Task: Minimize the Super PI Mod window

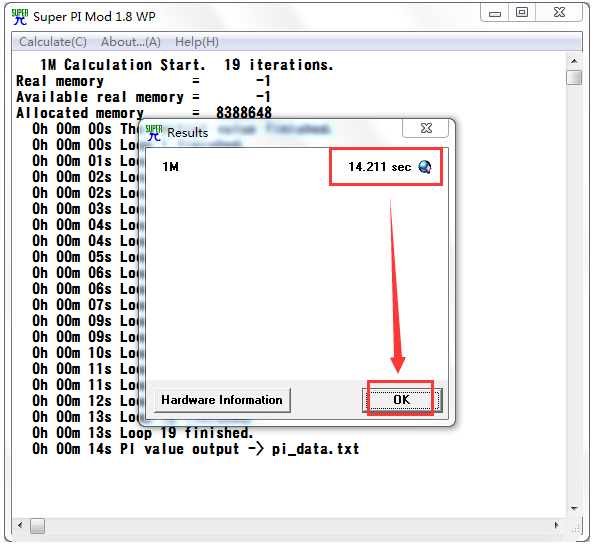Action: (494, 14)
